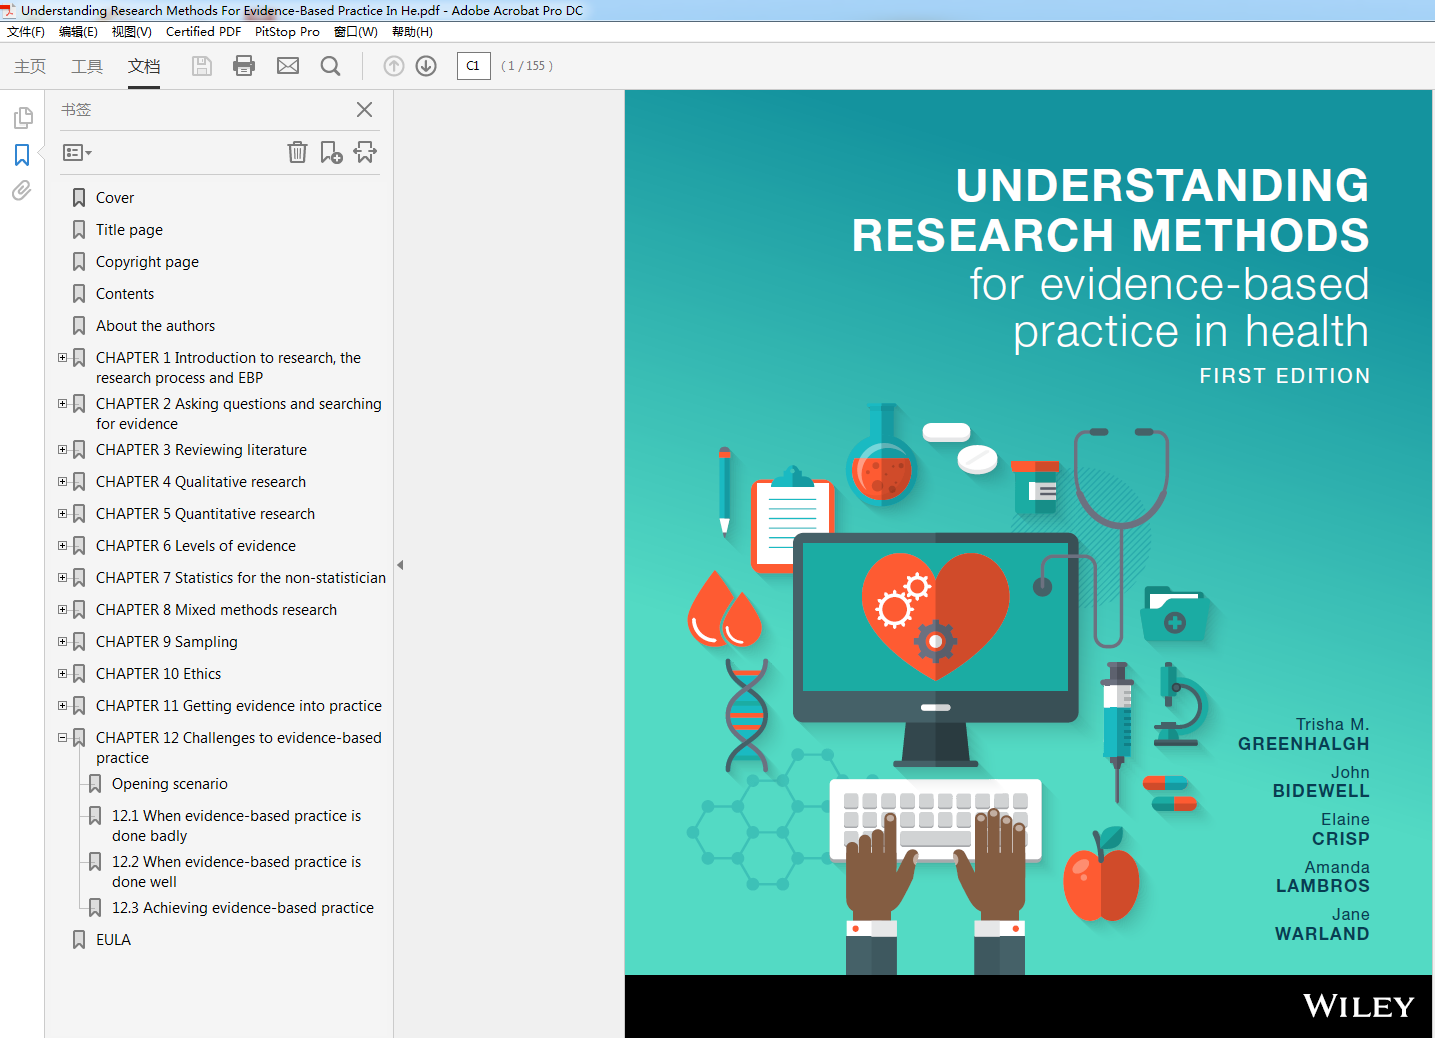The width and height of the screenshot is (1435, 1038).
Task: Open the Page Thumbnails panel icon
Action: (x=22, y=118)
